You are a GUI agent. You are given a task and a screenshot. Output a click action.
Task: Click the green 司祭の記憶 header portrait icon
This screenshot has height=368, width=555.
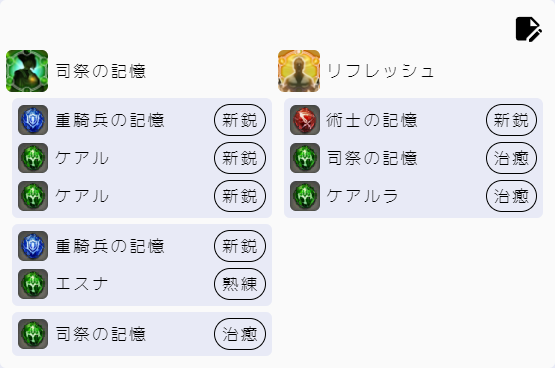[27, 71]
